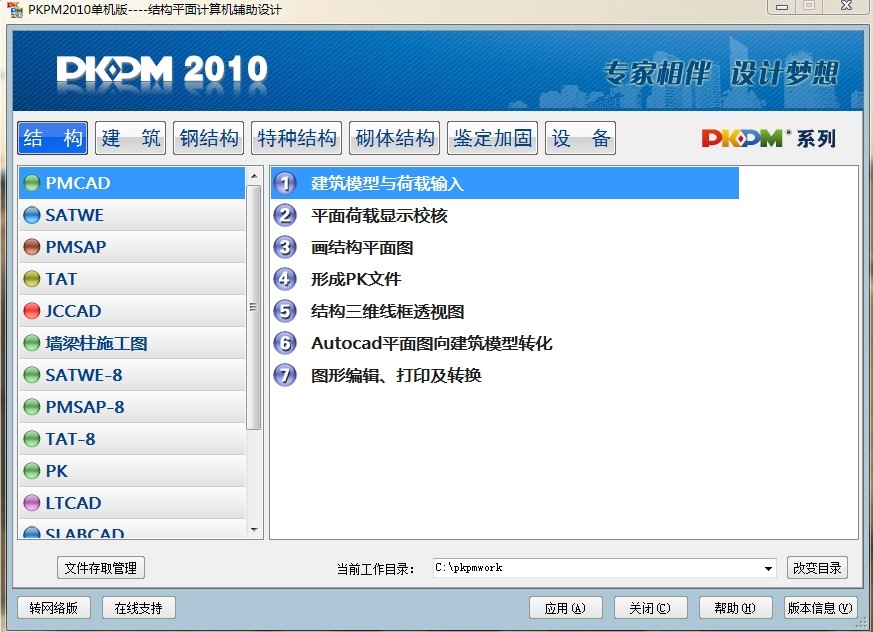873x632 pixels.
Task: Click the blue SATWE module icon
Action: [32, 215]
